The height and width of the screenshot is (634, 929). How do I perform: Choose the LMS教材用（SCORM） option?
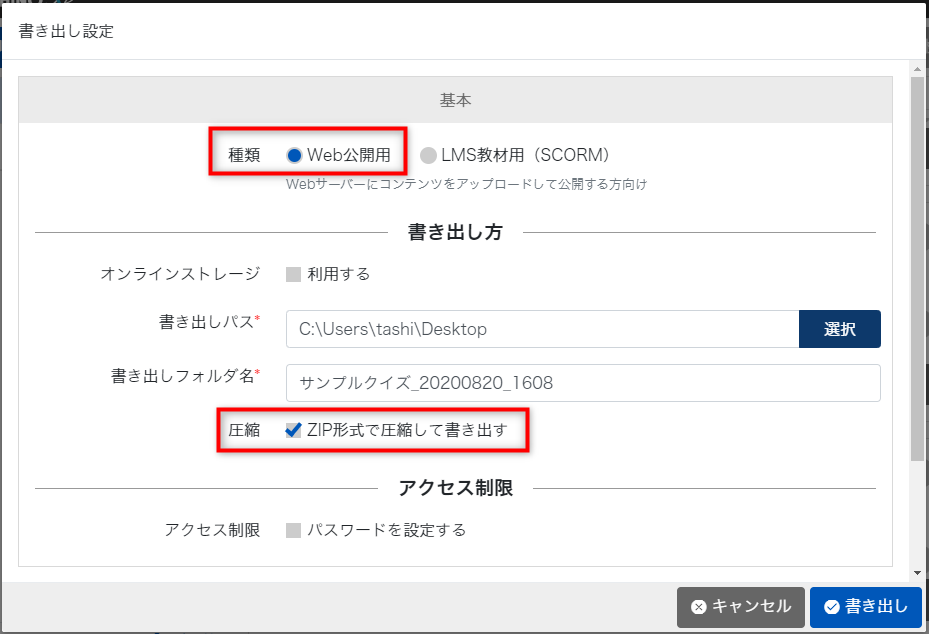(429, 155)
